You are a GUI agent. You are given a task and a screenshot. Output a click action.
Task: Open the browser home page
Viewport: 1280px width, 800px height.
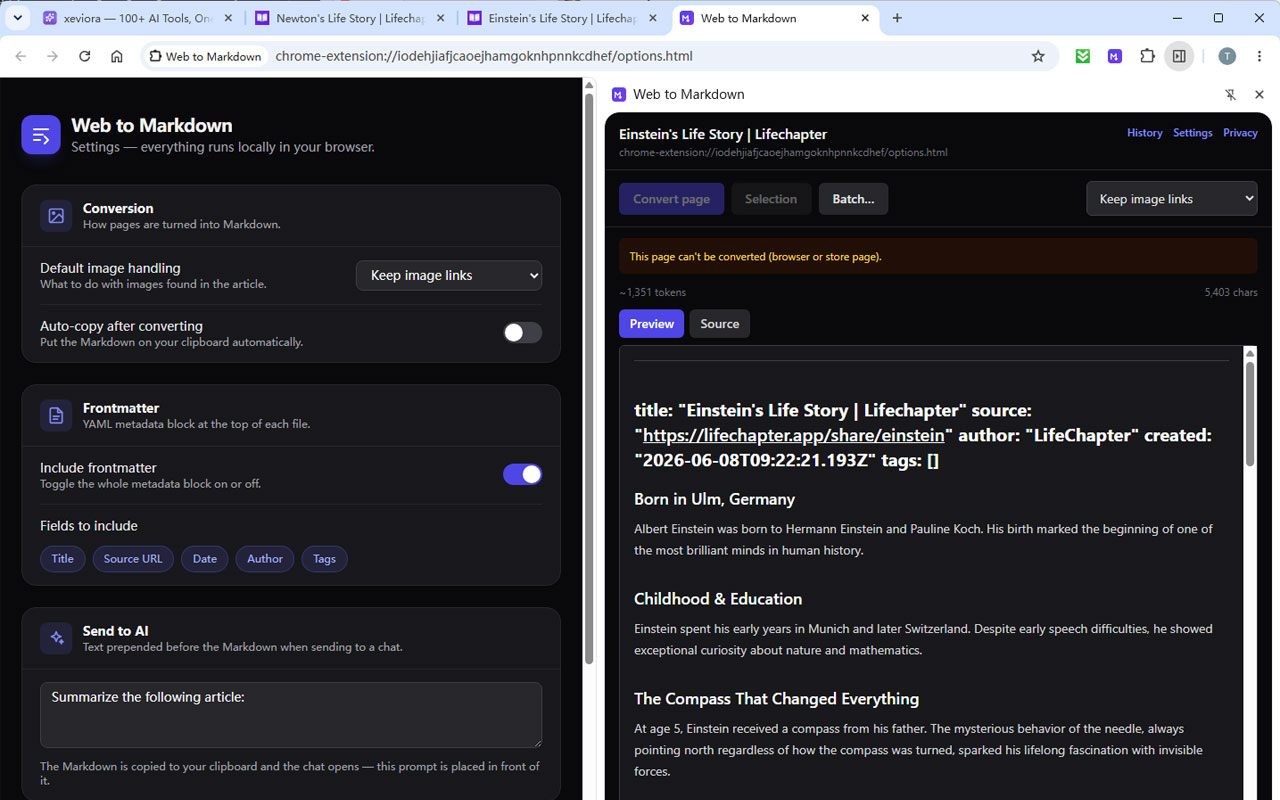117,56
